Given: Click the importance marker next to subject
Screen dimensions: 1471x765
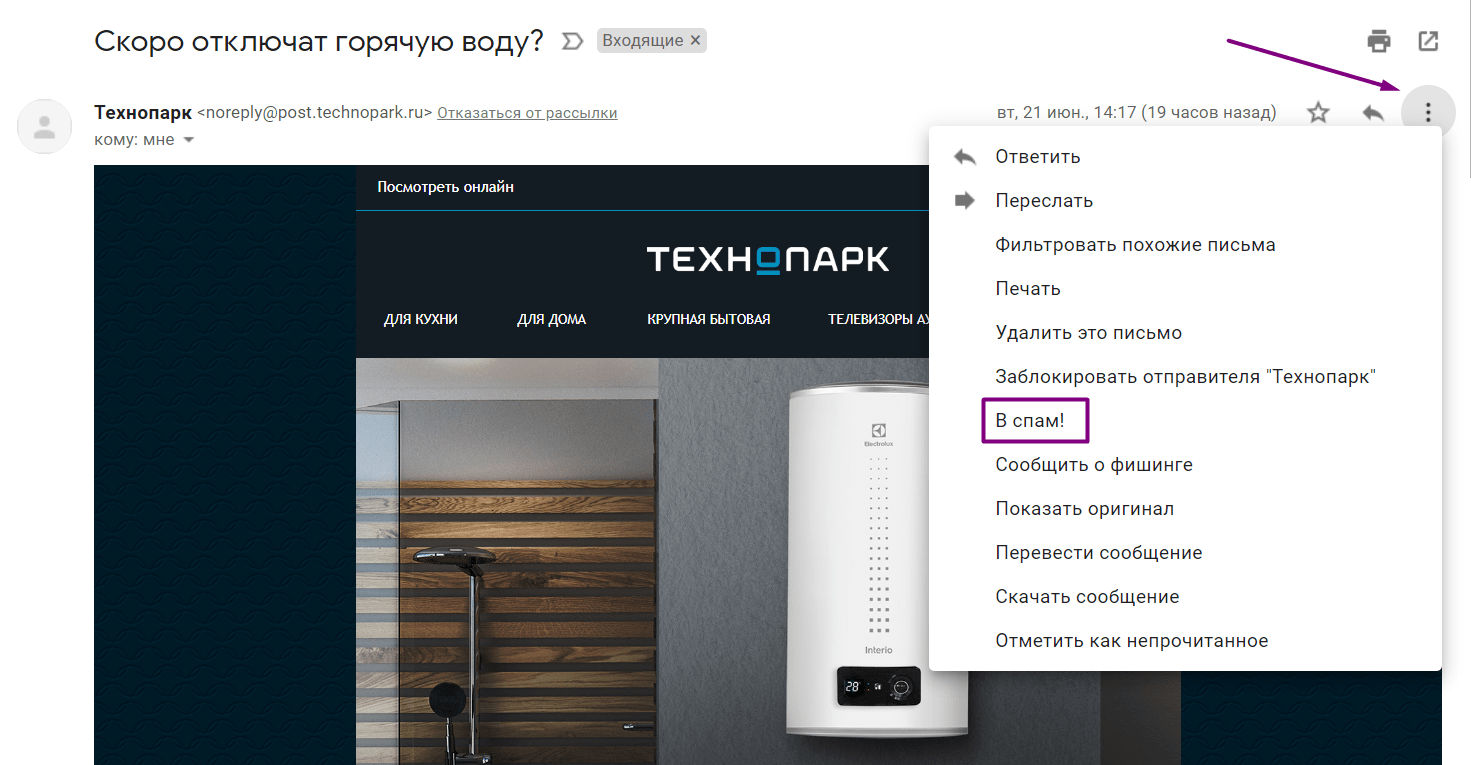Looking at the screenshot, I should point(571,41).
